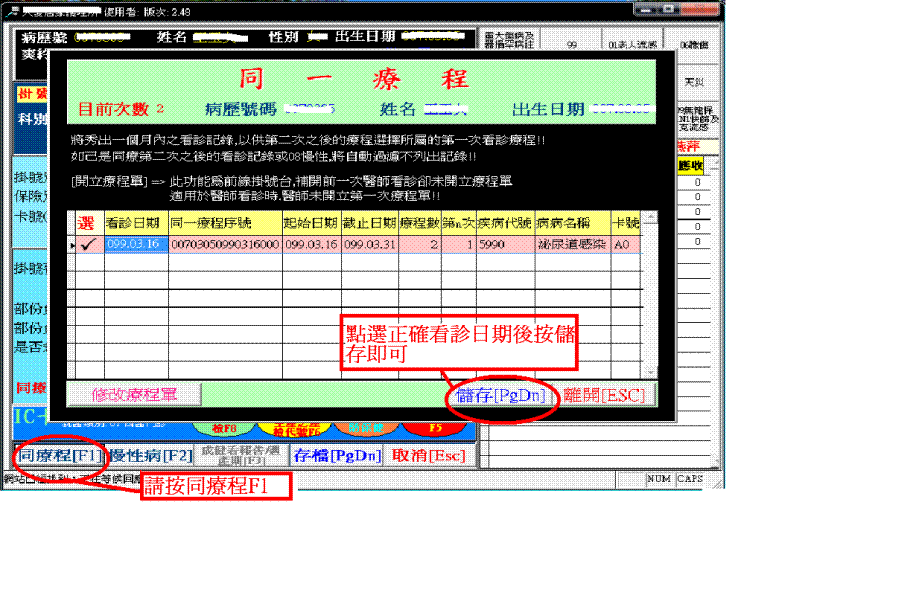
Task: Click the 起始日期 cell 099.03.16
Action: (311, 243)
